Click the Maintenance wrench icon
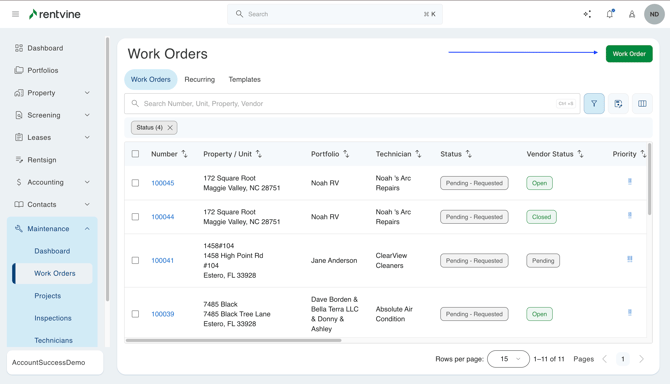Viewport: 670px width, 384px height. coord(19,229)
